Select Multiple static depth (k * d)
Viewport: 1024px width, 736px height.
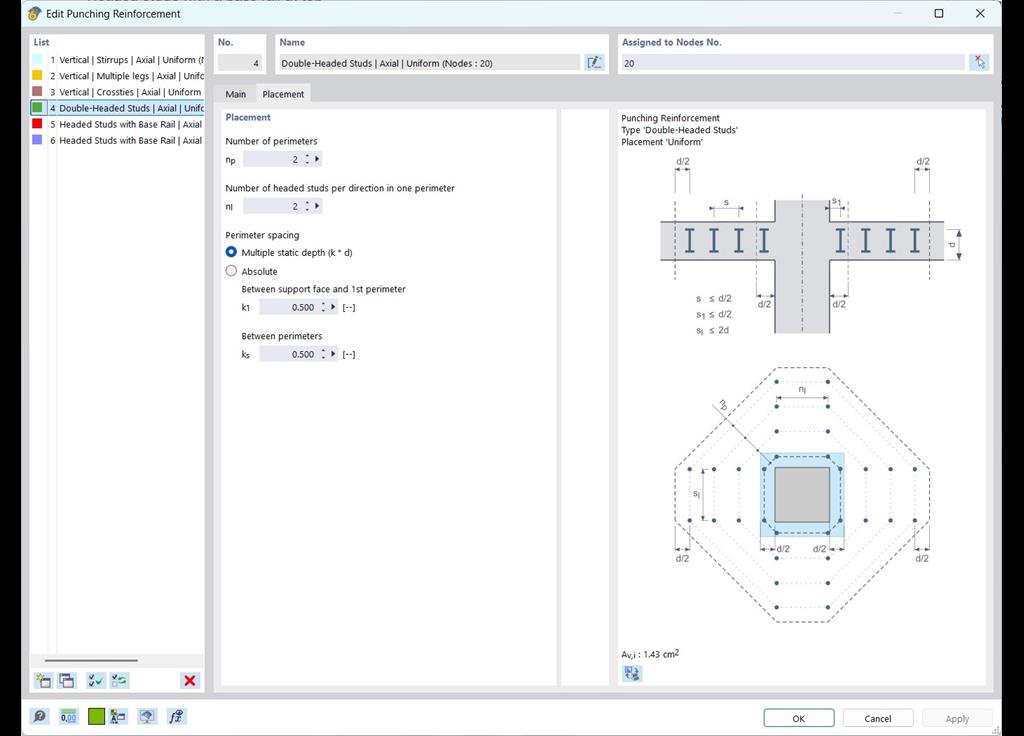231,252
